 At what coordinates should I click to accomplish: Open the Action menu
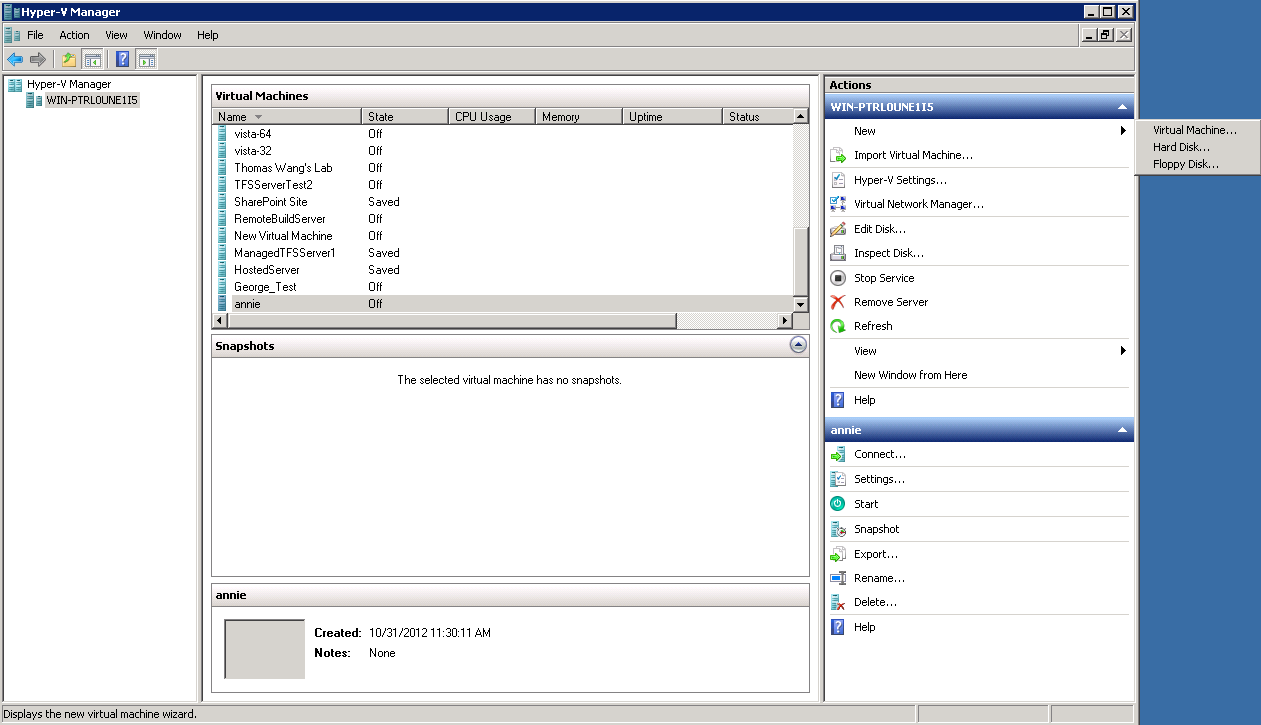(x=74, y=35)
